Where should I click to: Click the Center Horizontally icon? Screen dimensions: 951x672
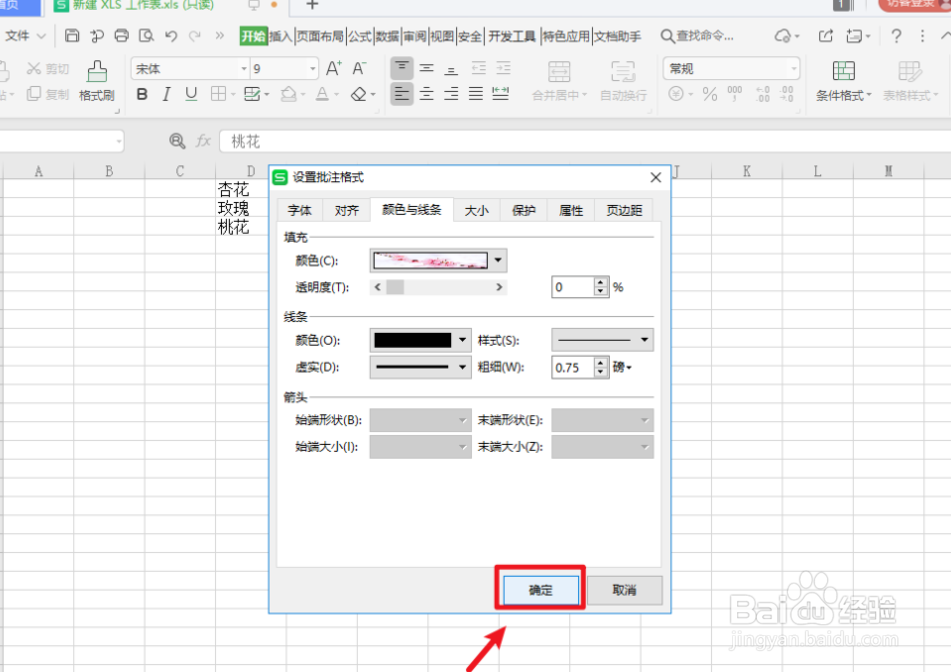point(426,94)
